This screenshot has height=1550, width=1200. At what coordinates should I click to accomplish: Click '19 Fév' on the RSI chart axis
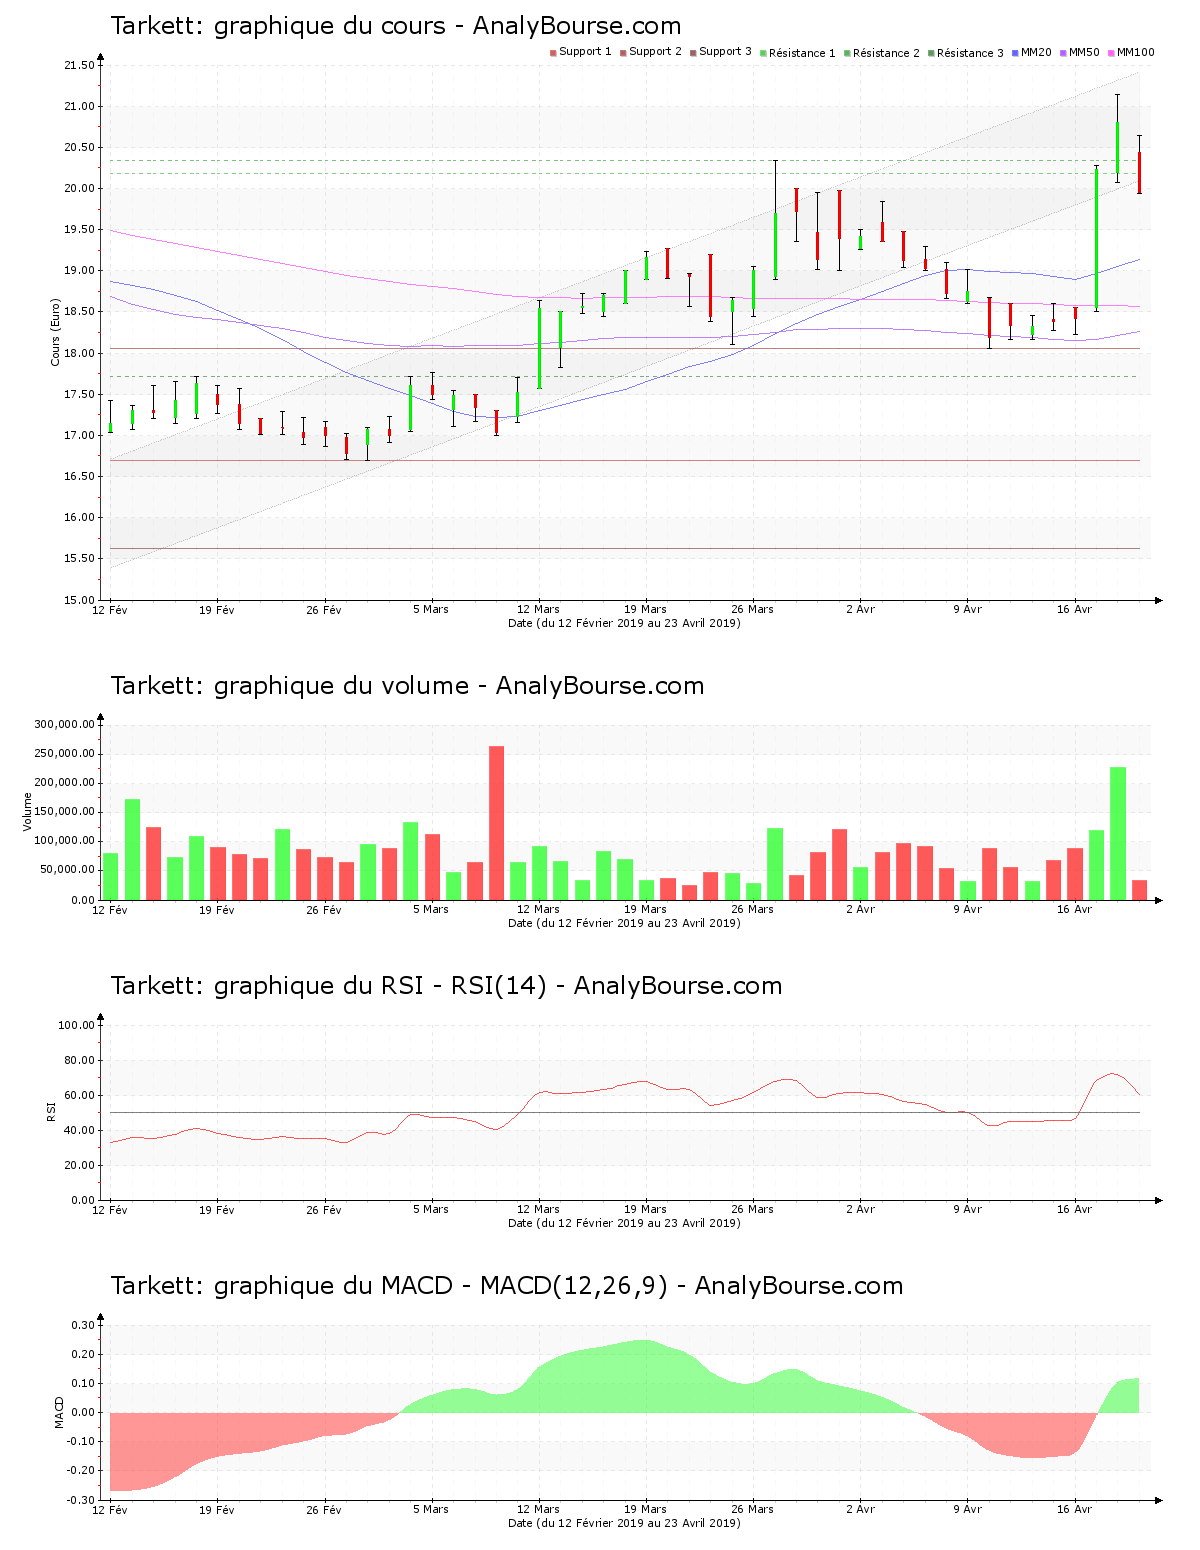pyautogui.click(x=217, y=1209)
